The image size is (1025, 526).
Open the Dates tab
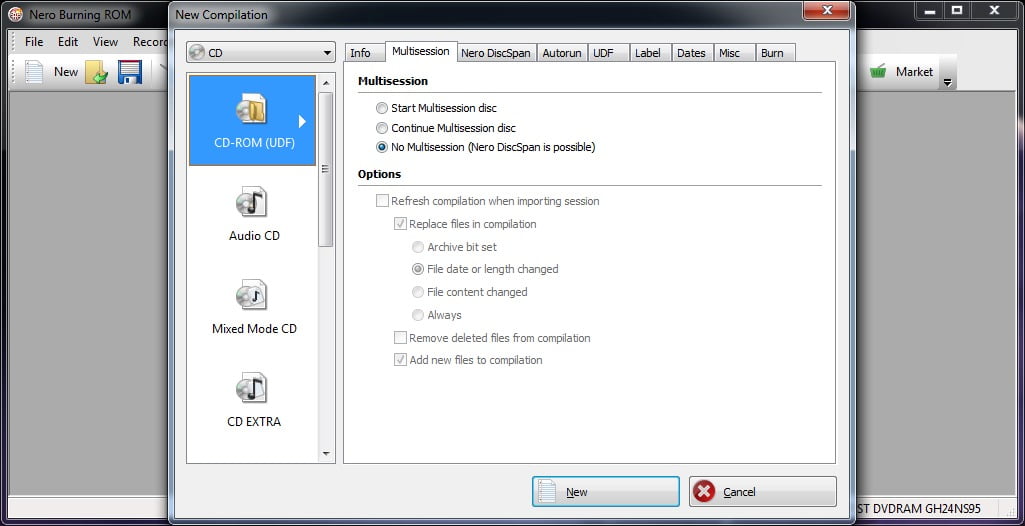tap(691, 54)
